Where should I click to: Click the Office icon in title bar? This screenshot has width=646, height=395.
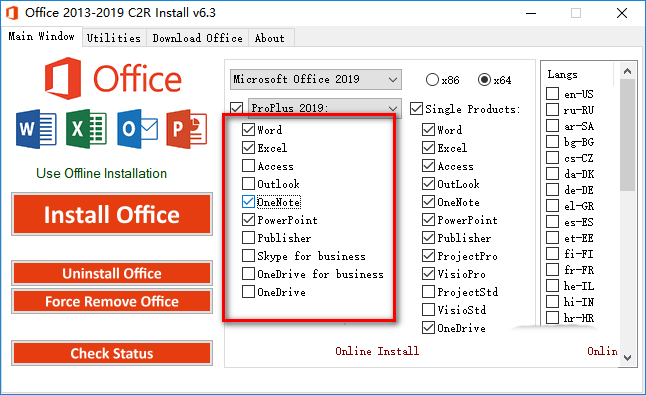12,13
